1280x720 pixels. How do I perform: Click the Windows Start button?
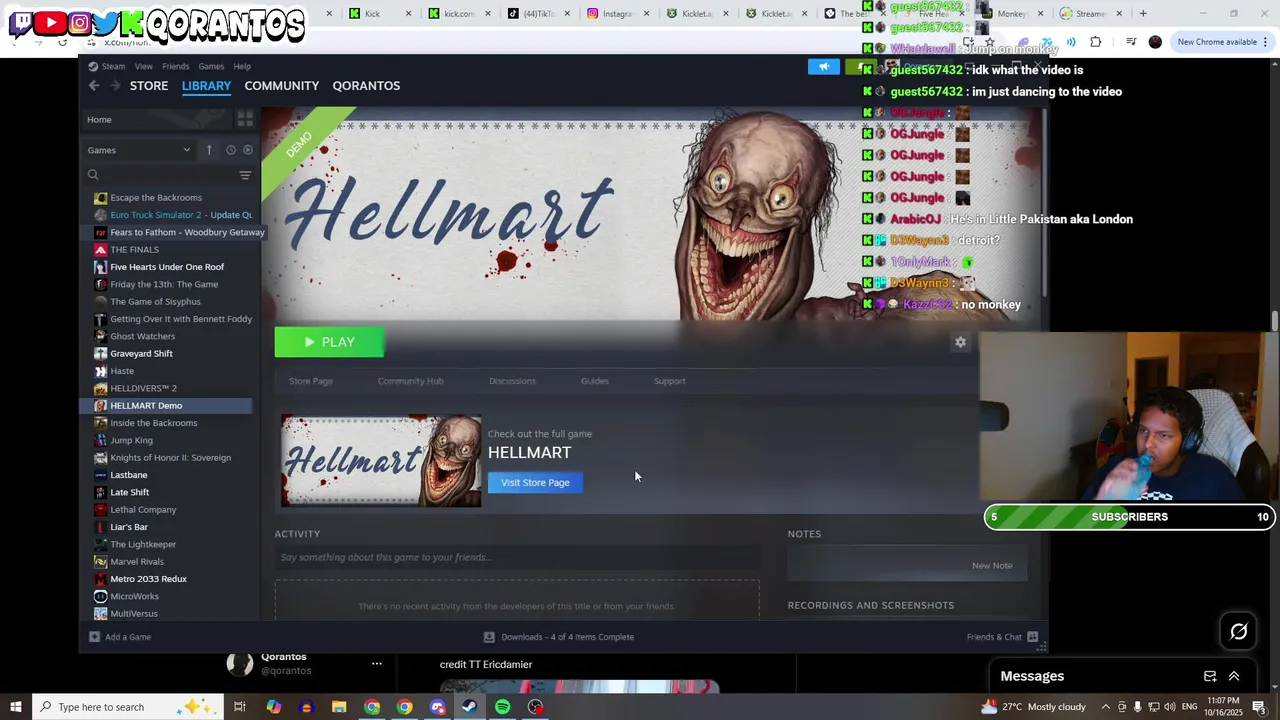pos(16,707)
